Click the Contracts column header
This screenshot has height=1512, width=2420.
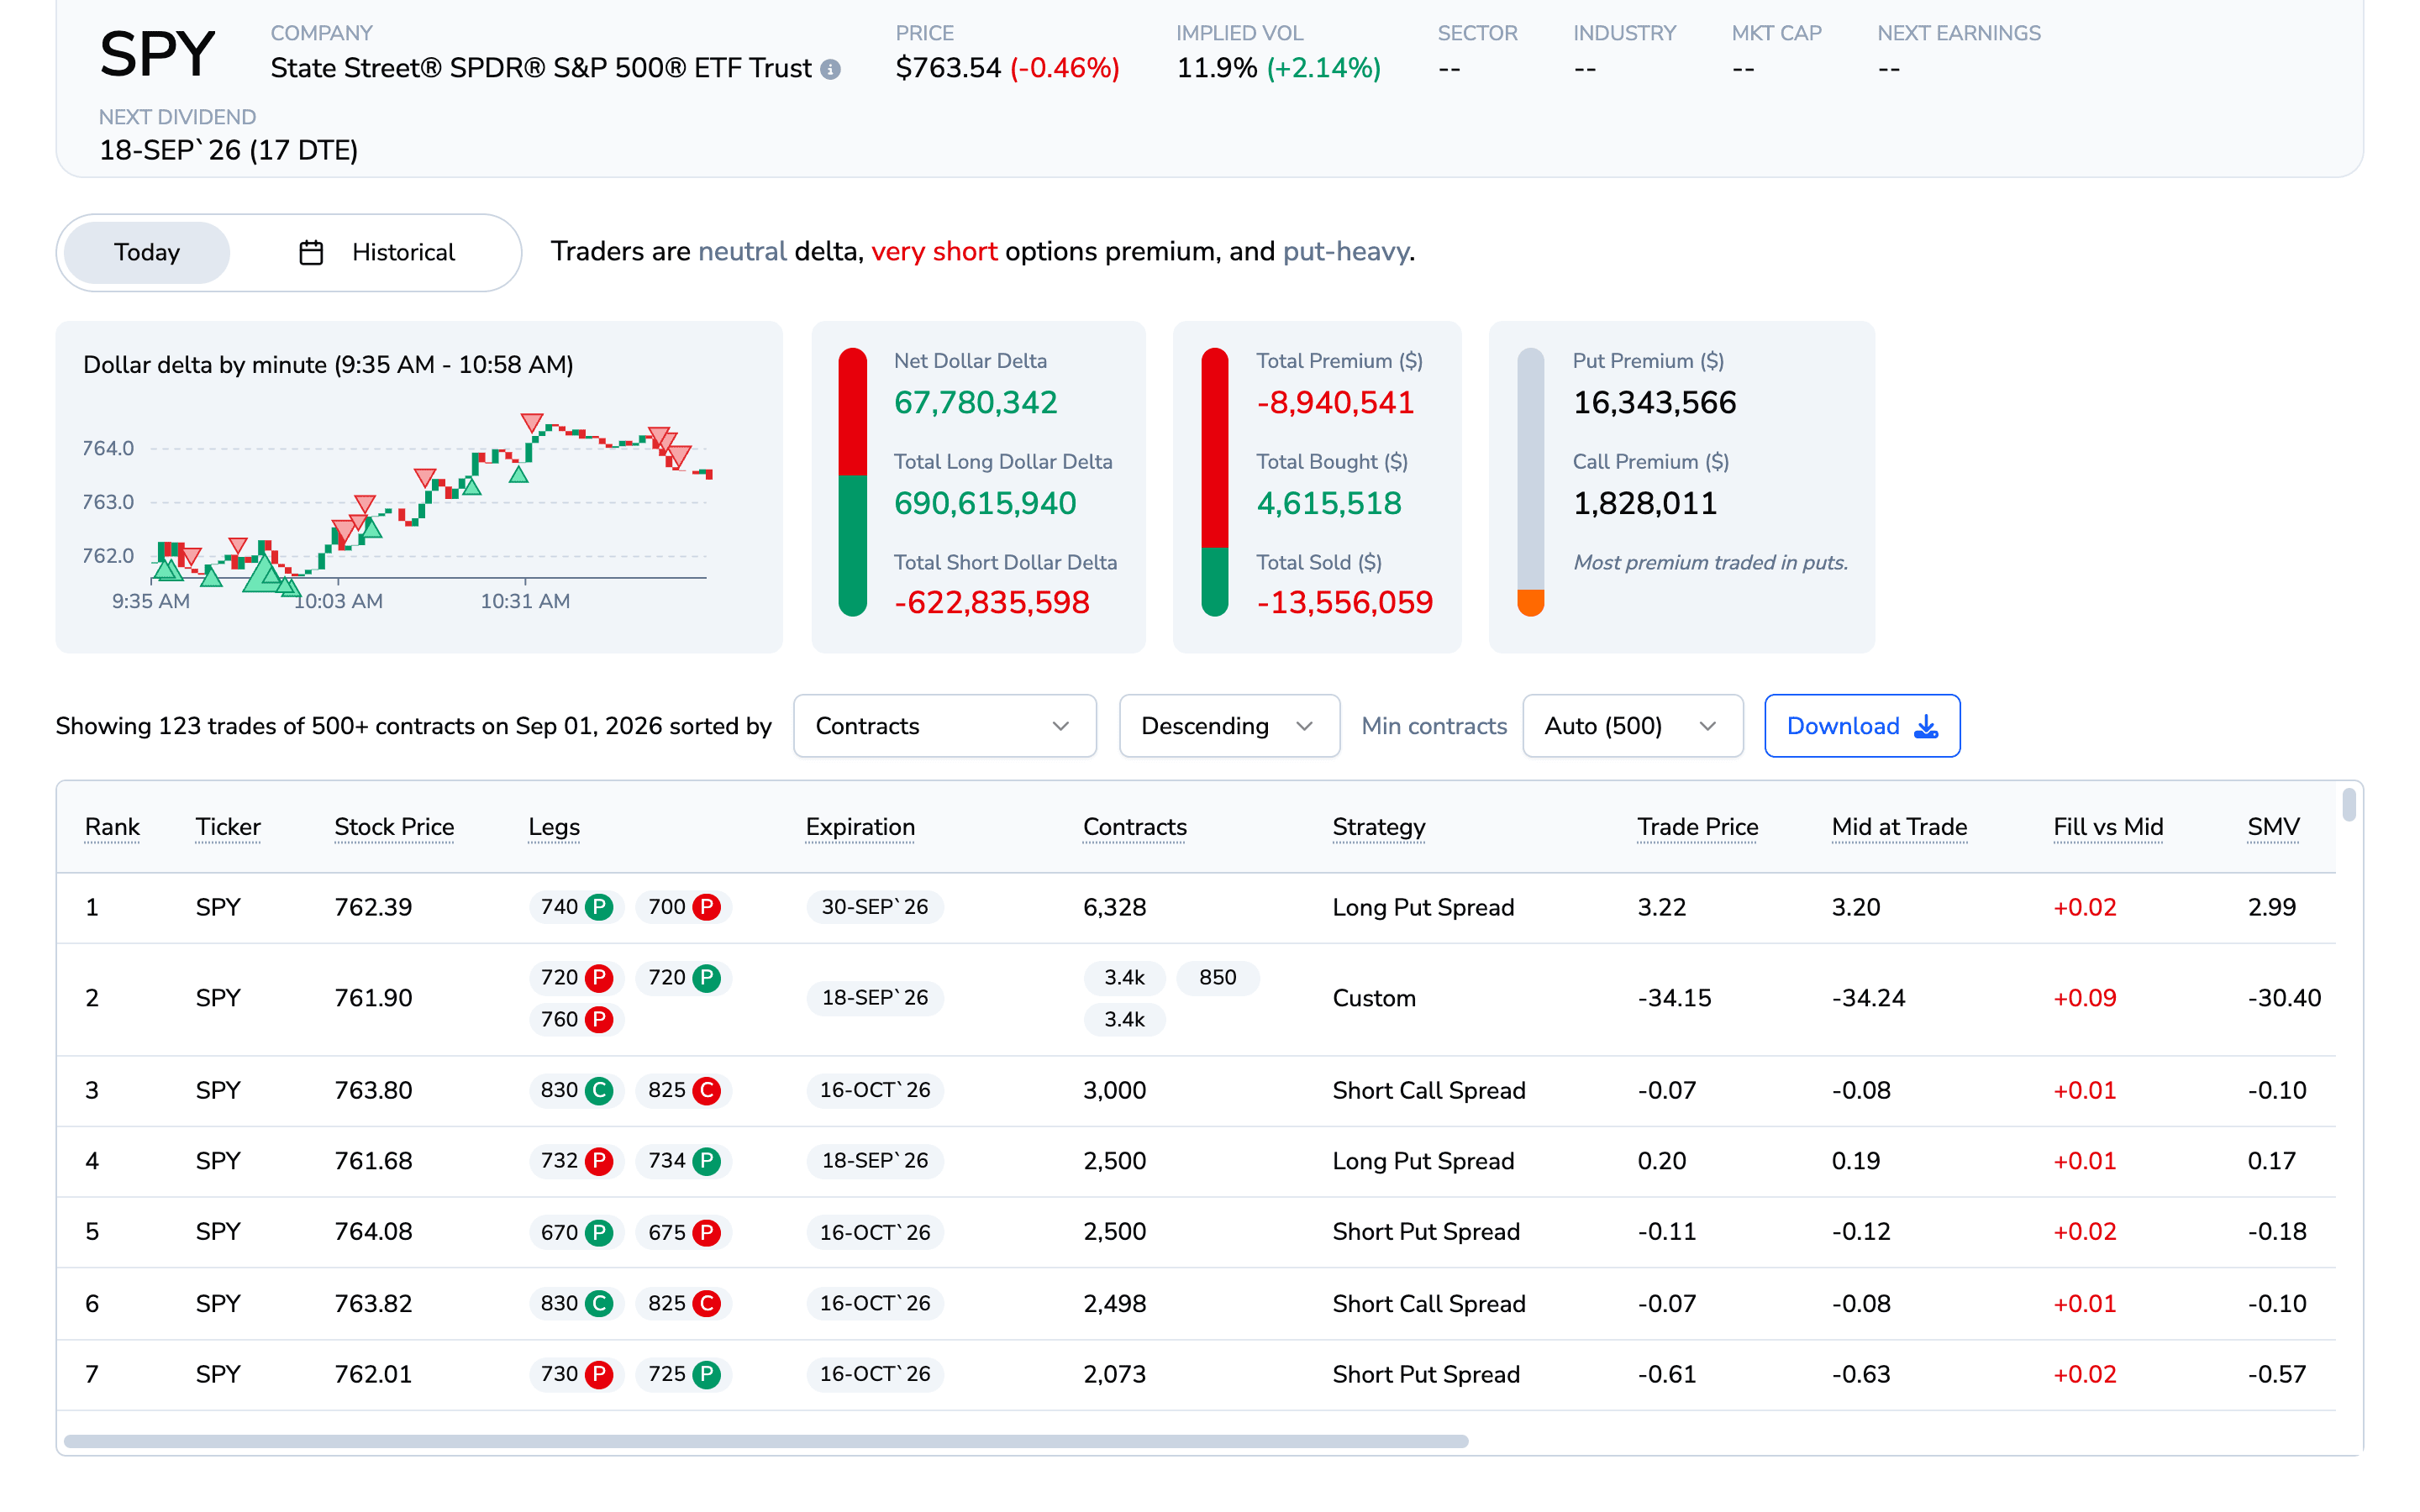click(1135, 827)
